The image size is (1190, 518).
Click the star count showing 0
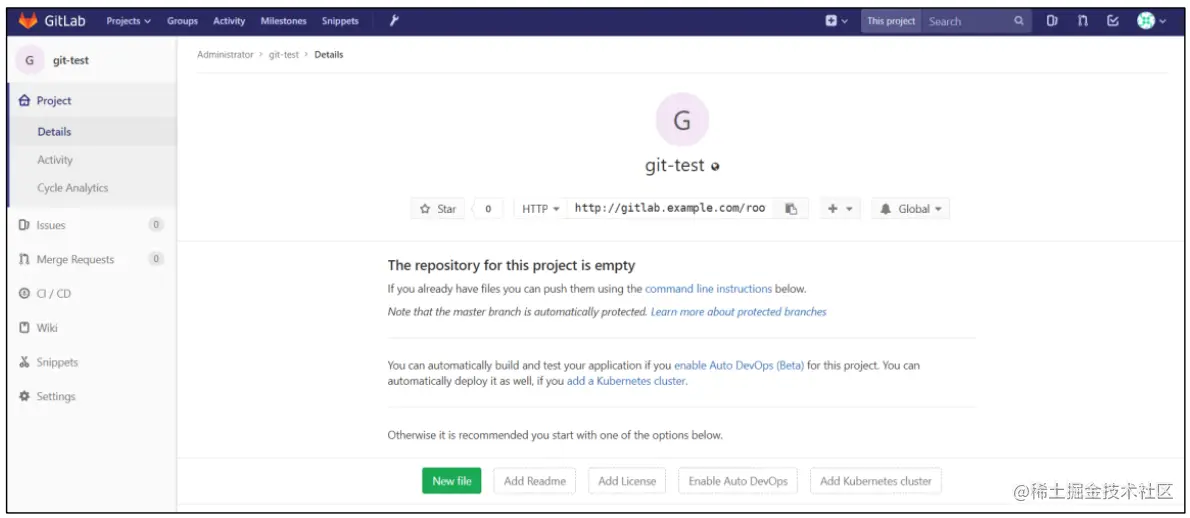tap(488, 209)
